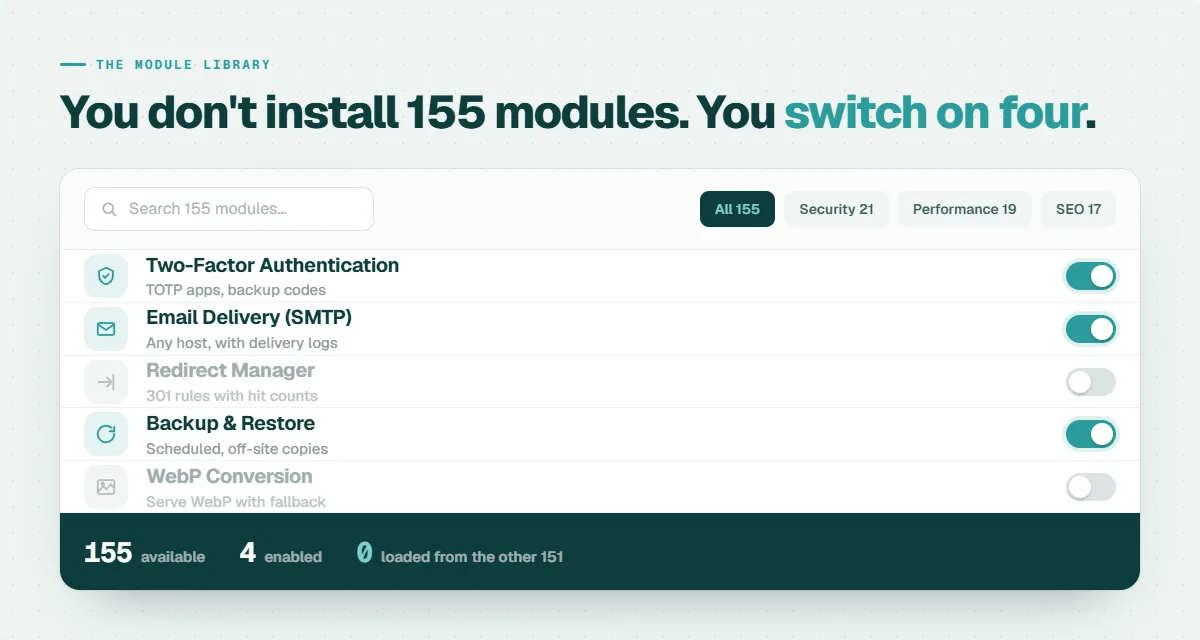Turn off Email Delivery (SMTP) switch
Image resolution: width=1200 pixels, height=640 pixels.
(x=1090, y=329)
